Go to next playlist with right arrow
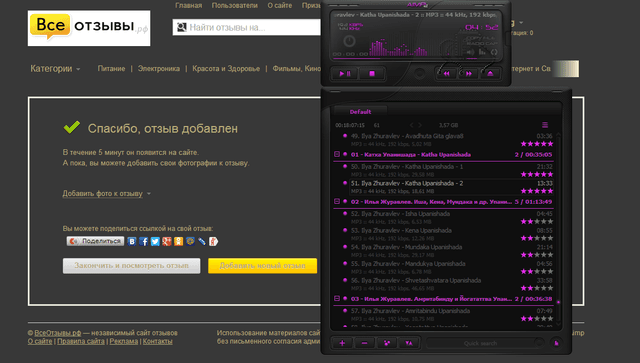The width and height of the screenshot is (640, 363). 420,125
